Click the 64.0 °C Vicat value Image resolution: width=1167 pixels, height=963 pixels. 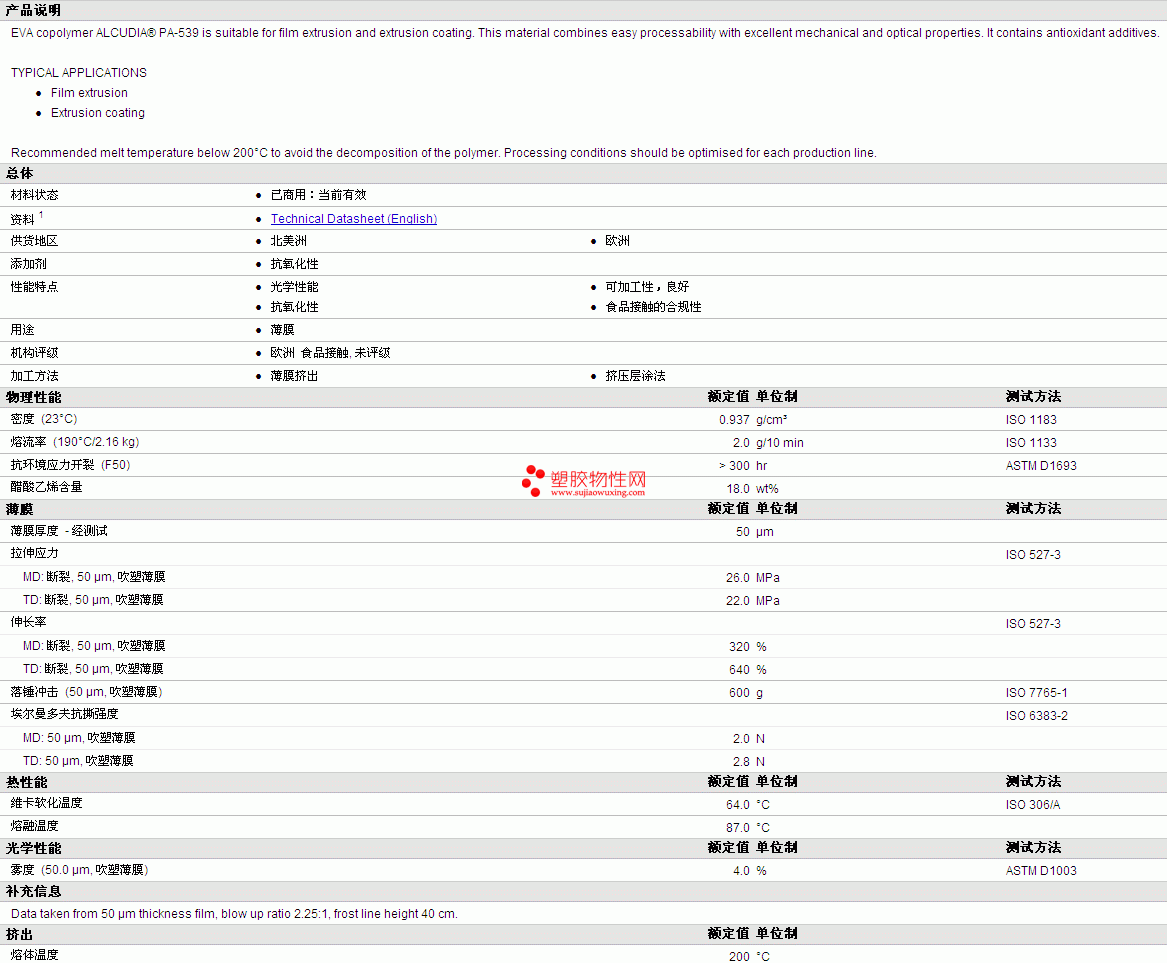coord(748,805)
